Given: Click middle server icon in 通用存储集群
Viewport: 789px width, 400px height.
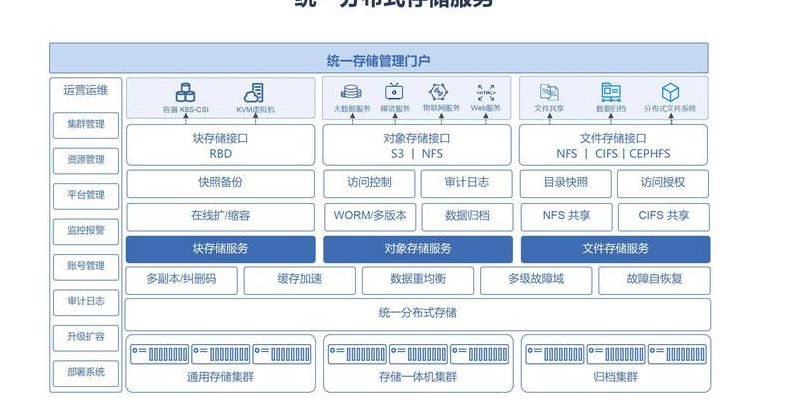Looking at the screenshot, I should (220, 354).
